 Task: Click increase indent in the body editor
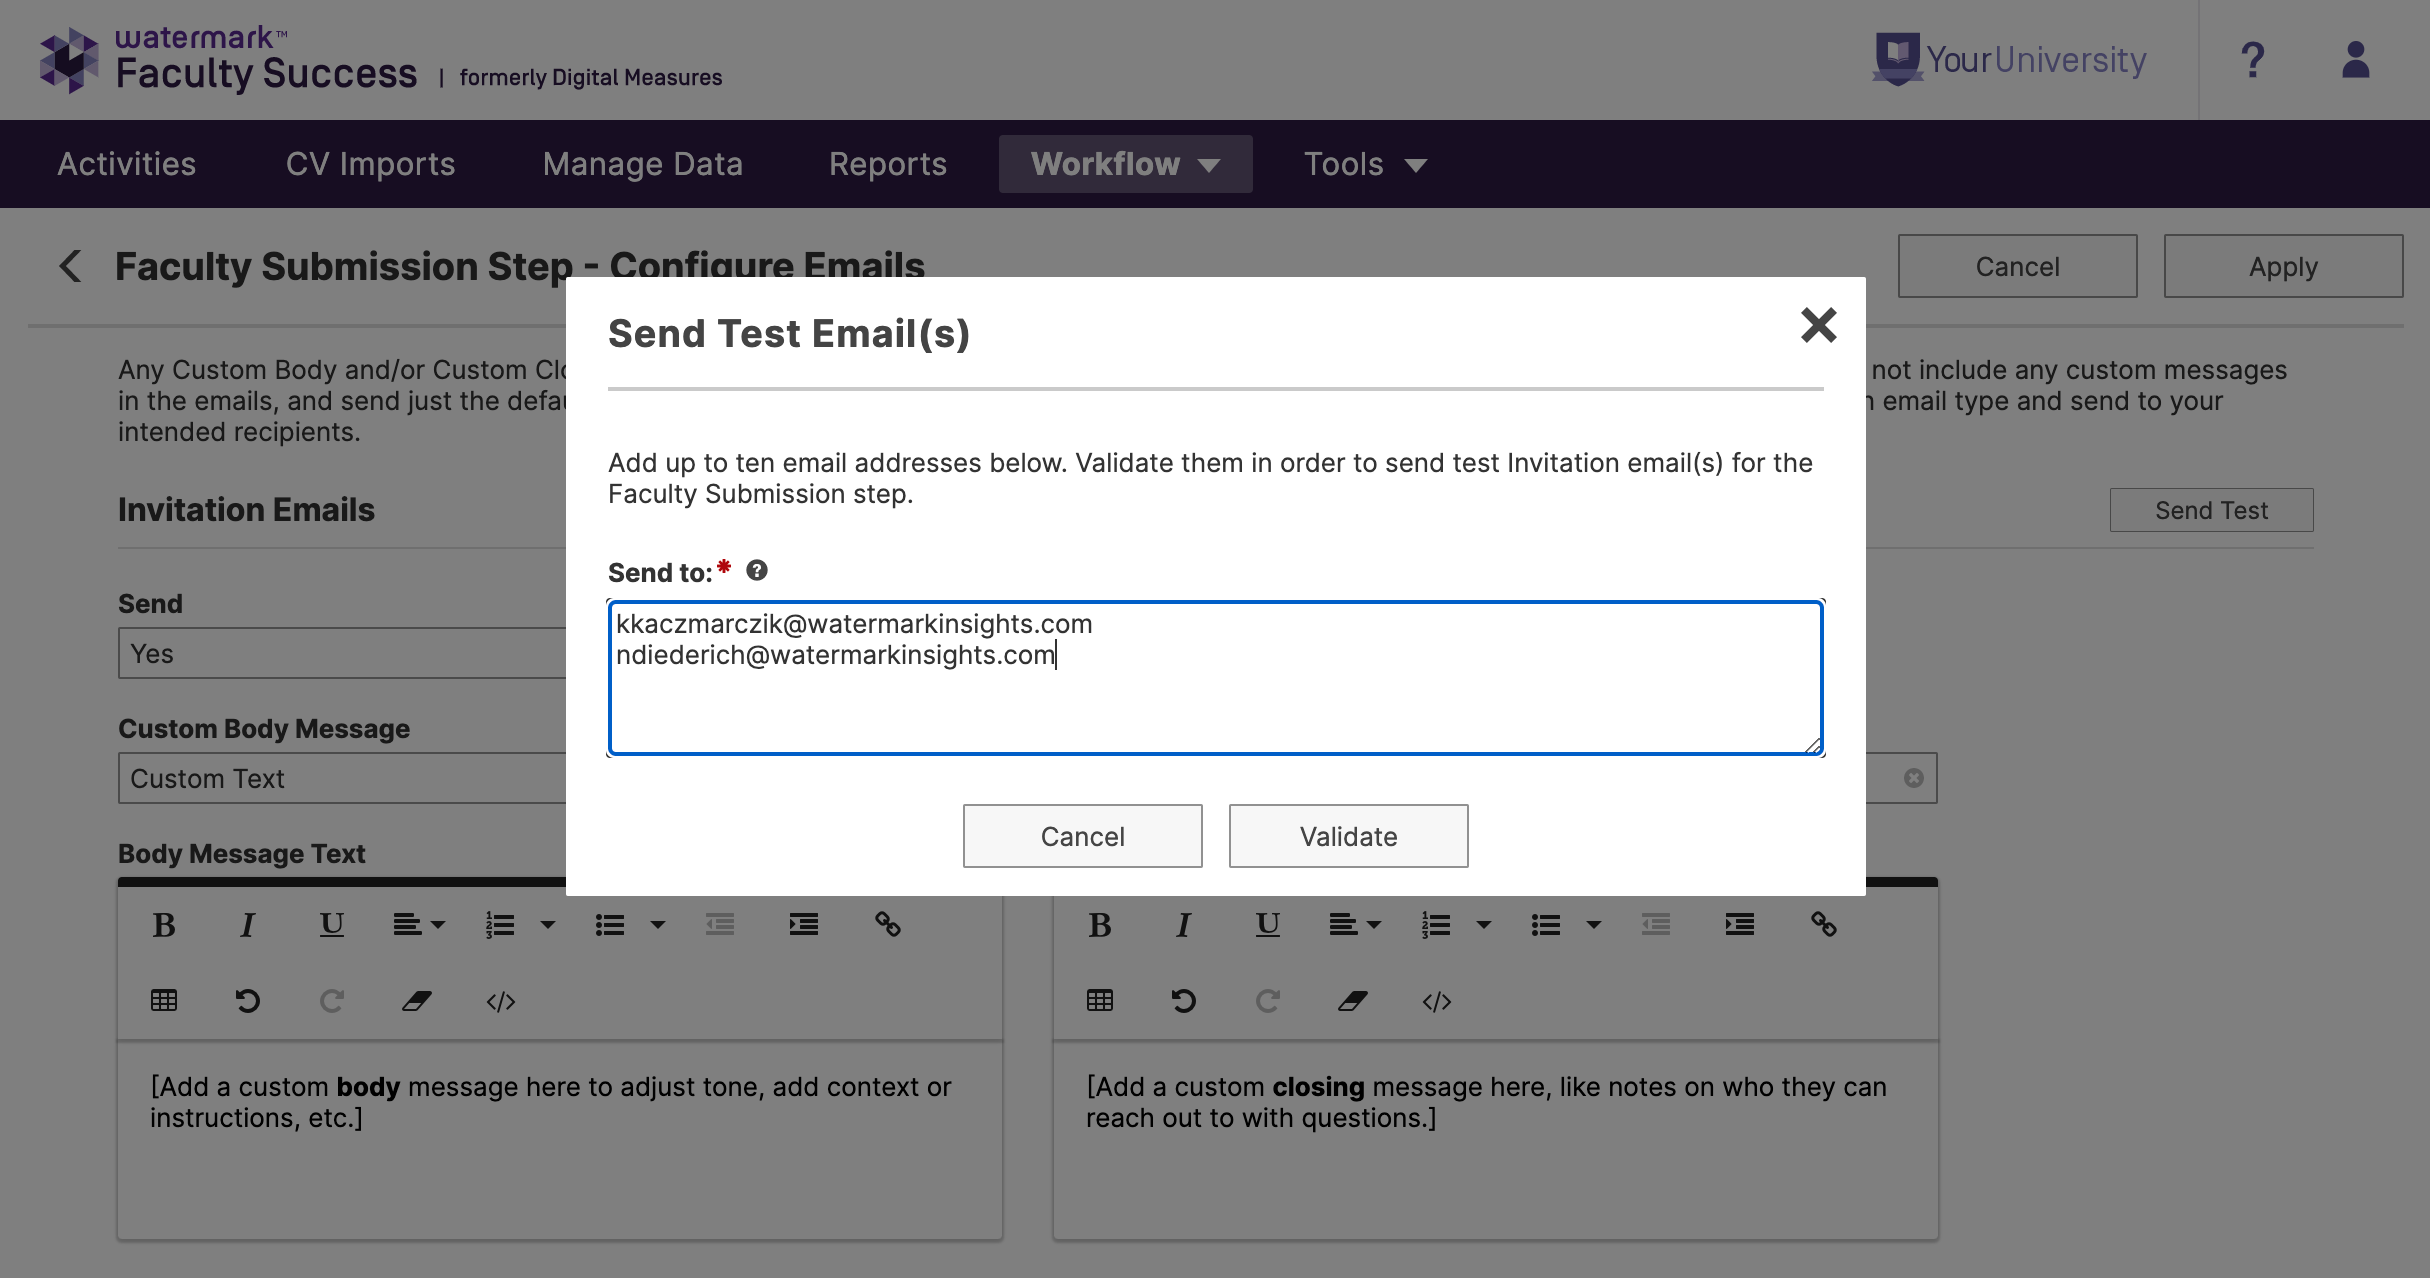tap(804, 925)
